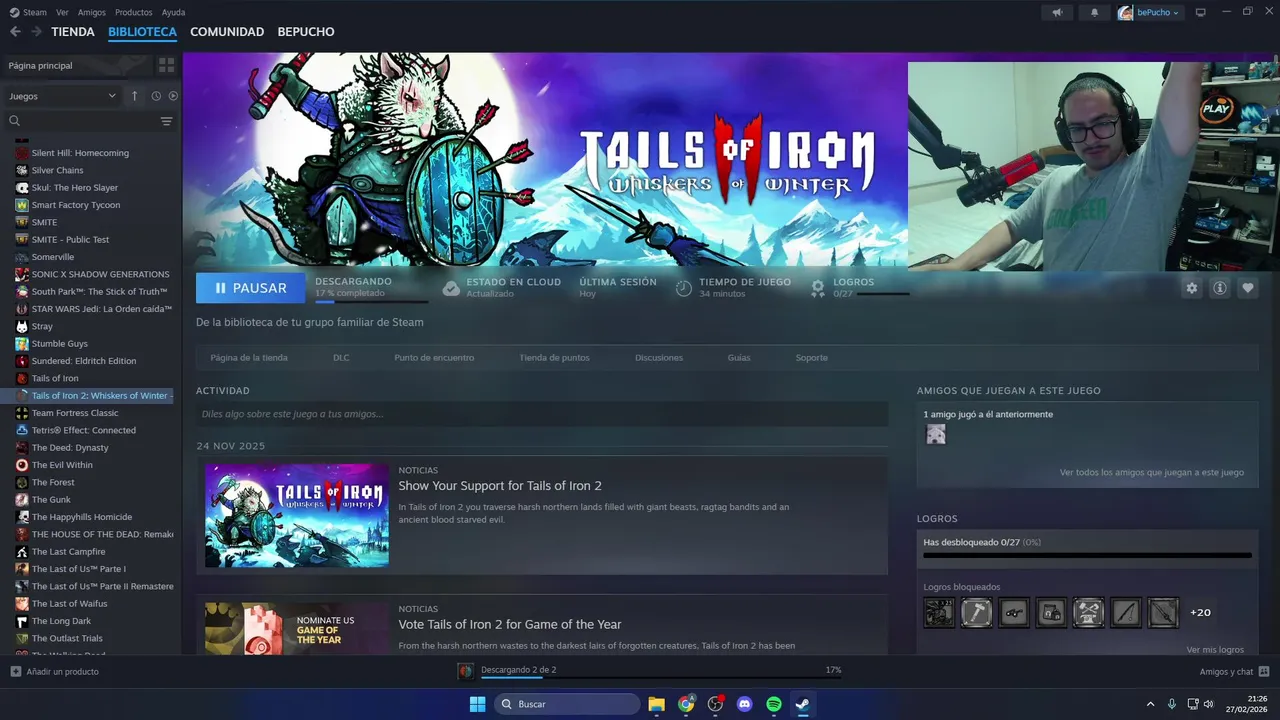This screenshot has height=720, width=1280.
Task: Open the DLC link
Action: click(341, 358)
